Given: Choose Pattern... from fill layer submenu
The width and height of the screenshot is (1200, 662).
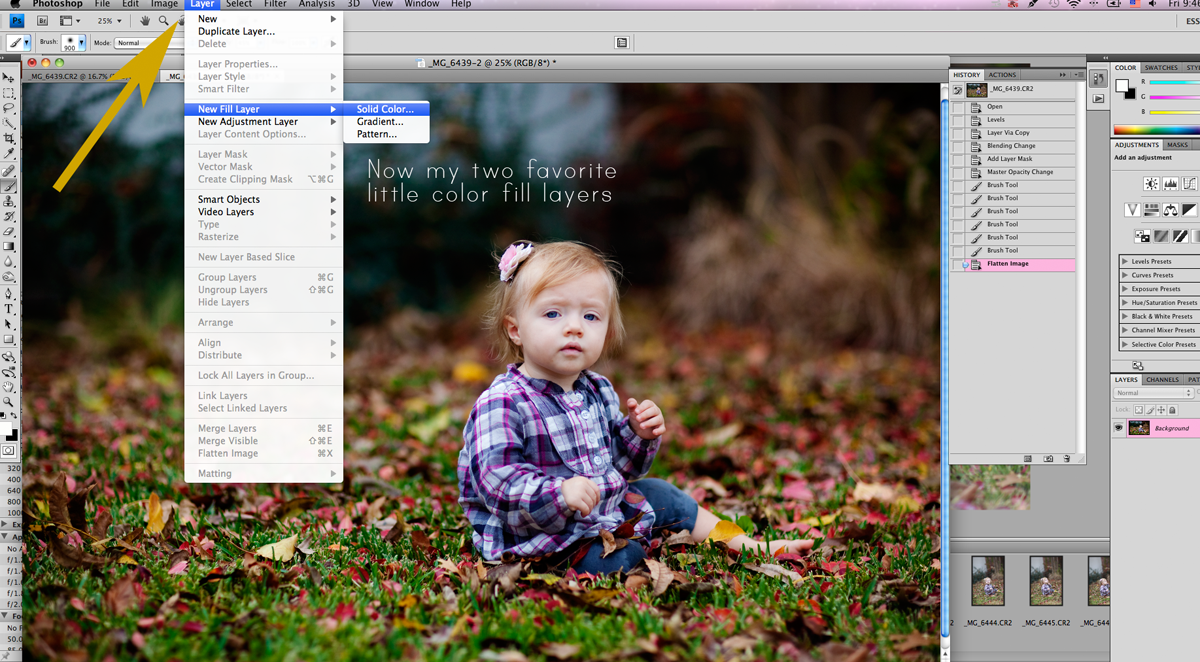Looking at the screenshot, I should click(x=386, y=134).
